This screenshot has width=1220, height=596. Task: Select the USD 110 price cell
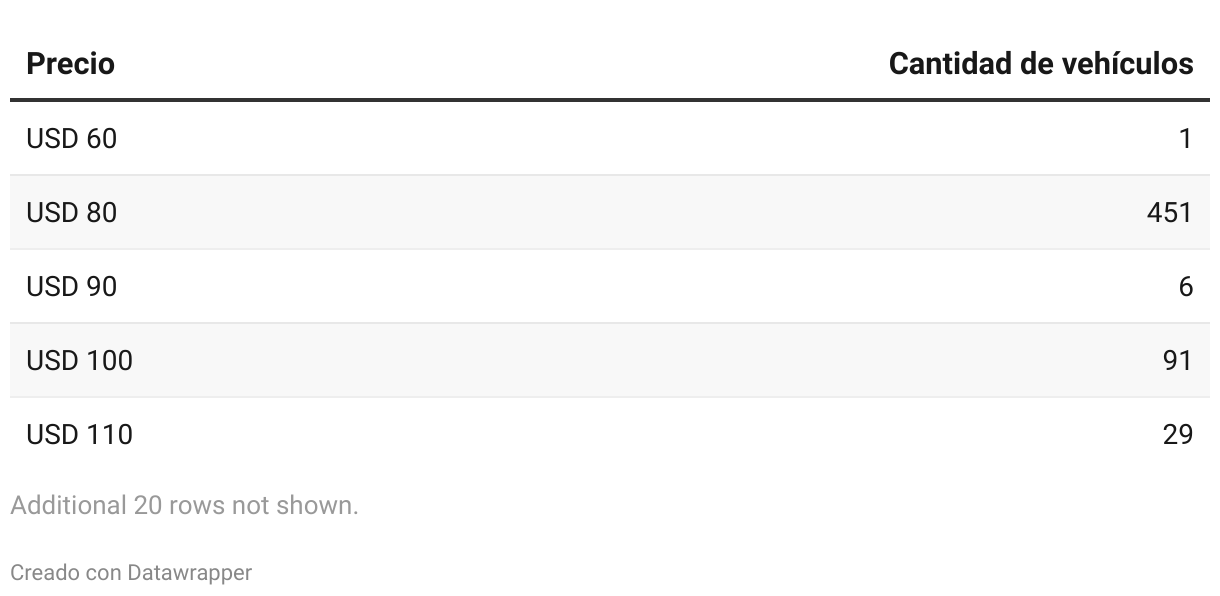(79, 435)
